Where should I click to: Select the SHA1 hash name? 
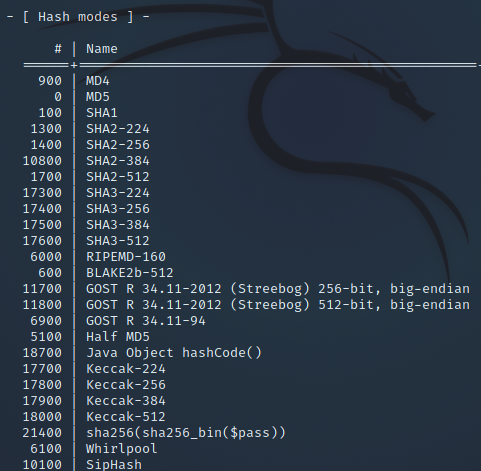click(x=102, y=113)
